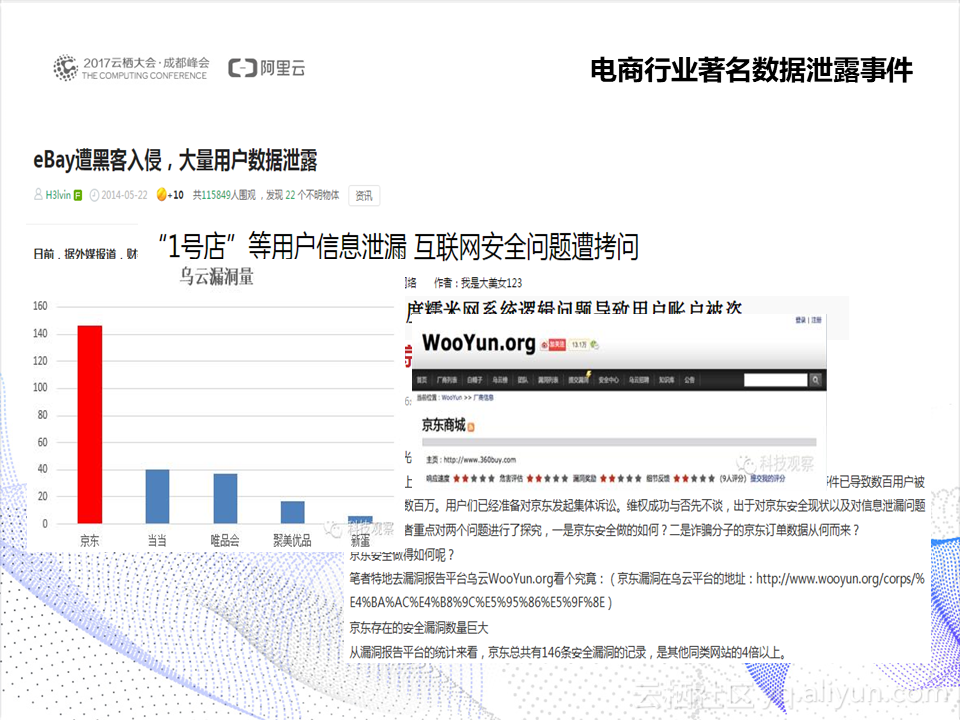Viewport: 960px width, 720px height.
Task: Click the WooYun search magnifier icon
Action: 816,380
